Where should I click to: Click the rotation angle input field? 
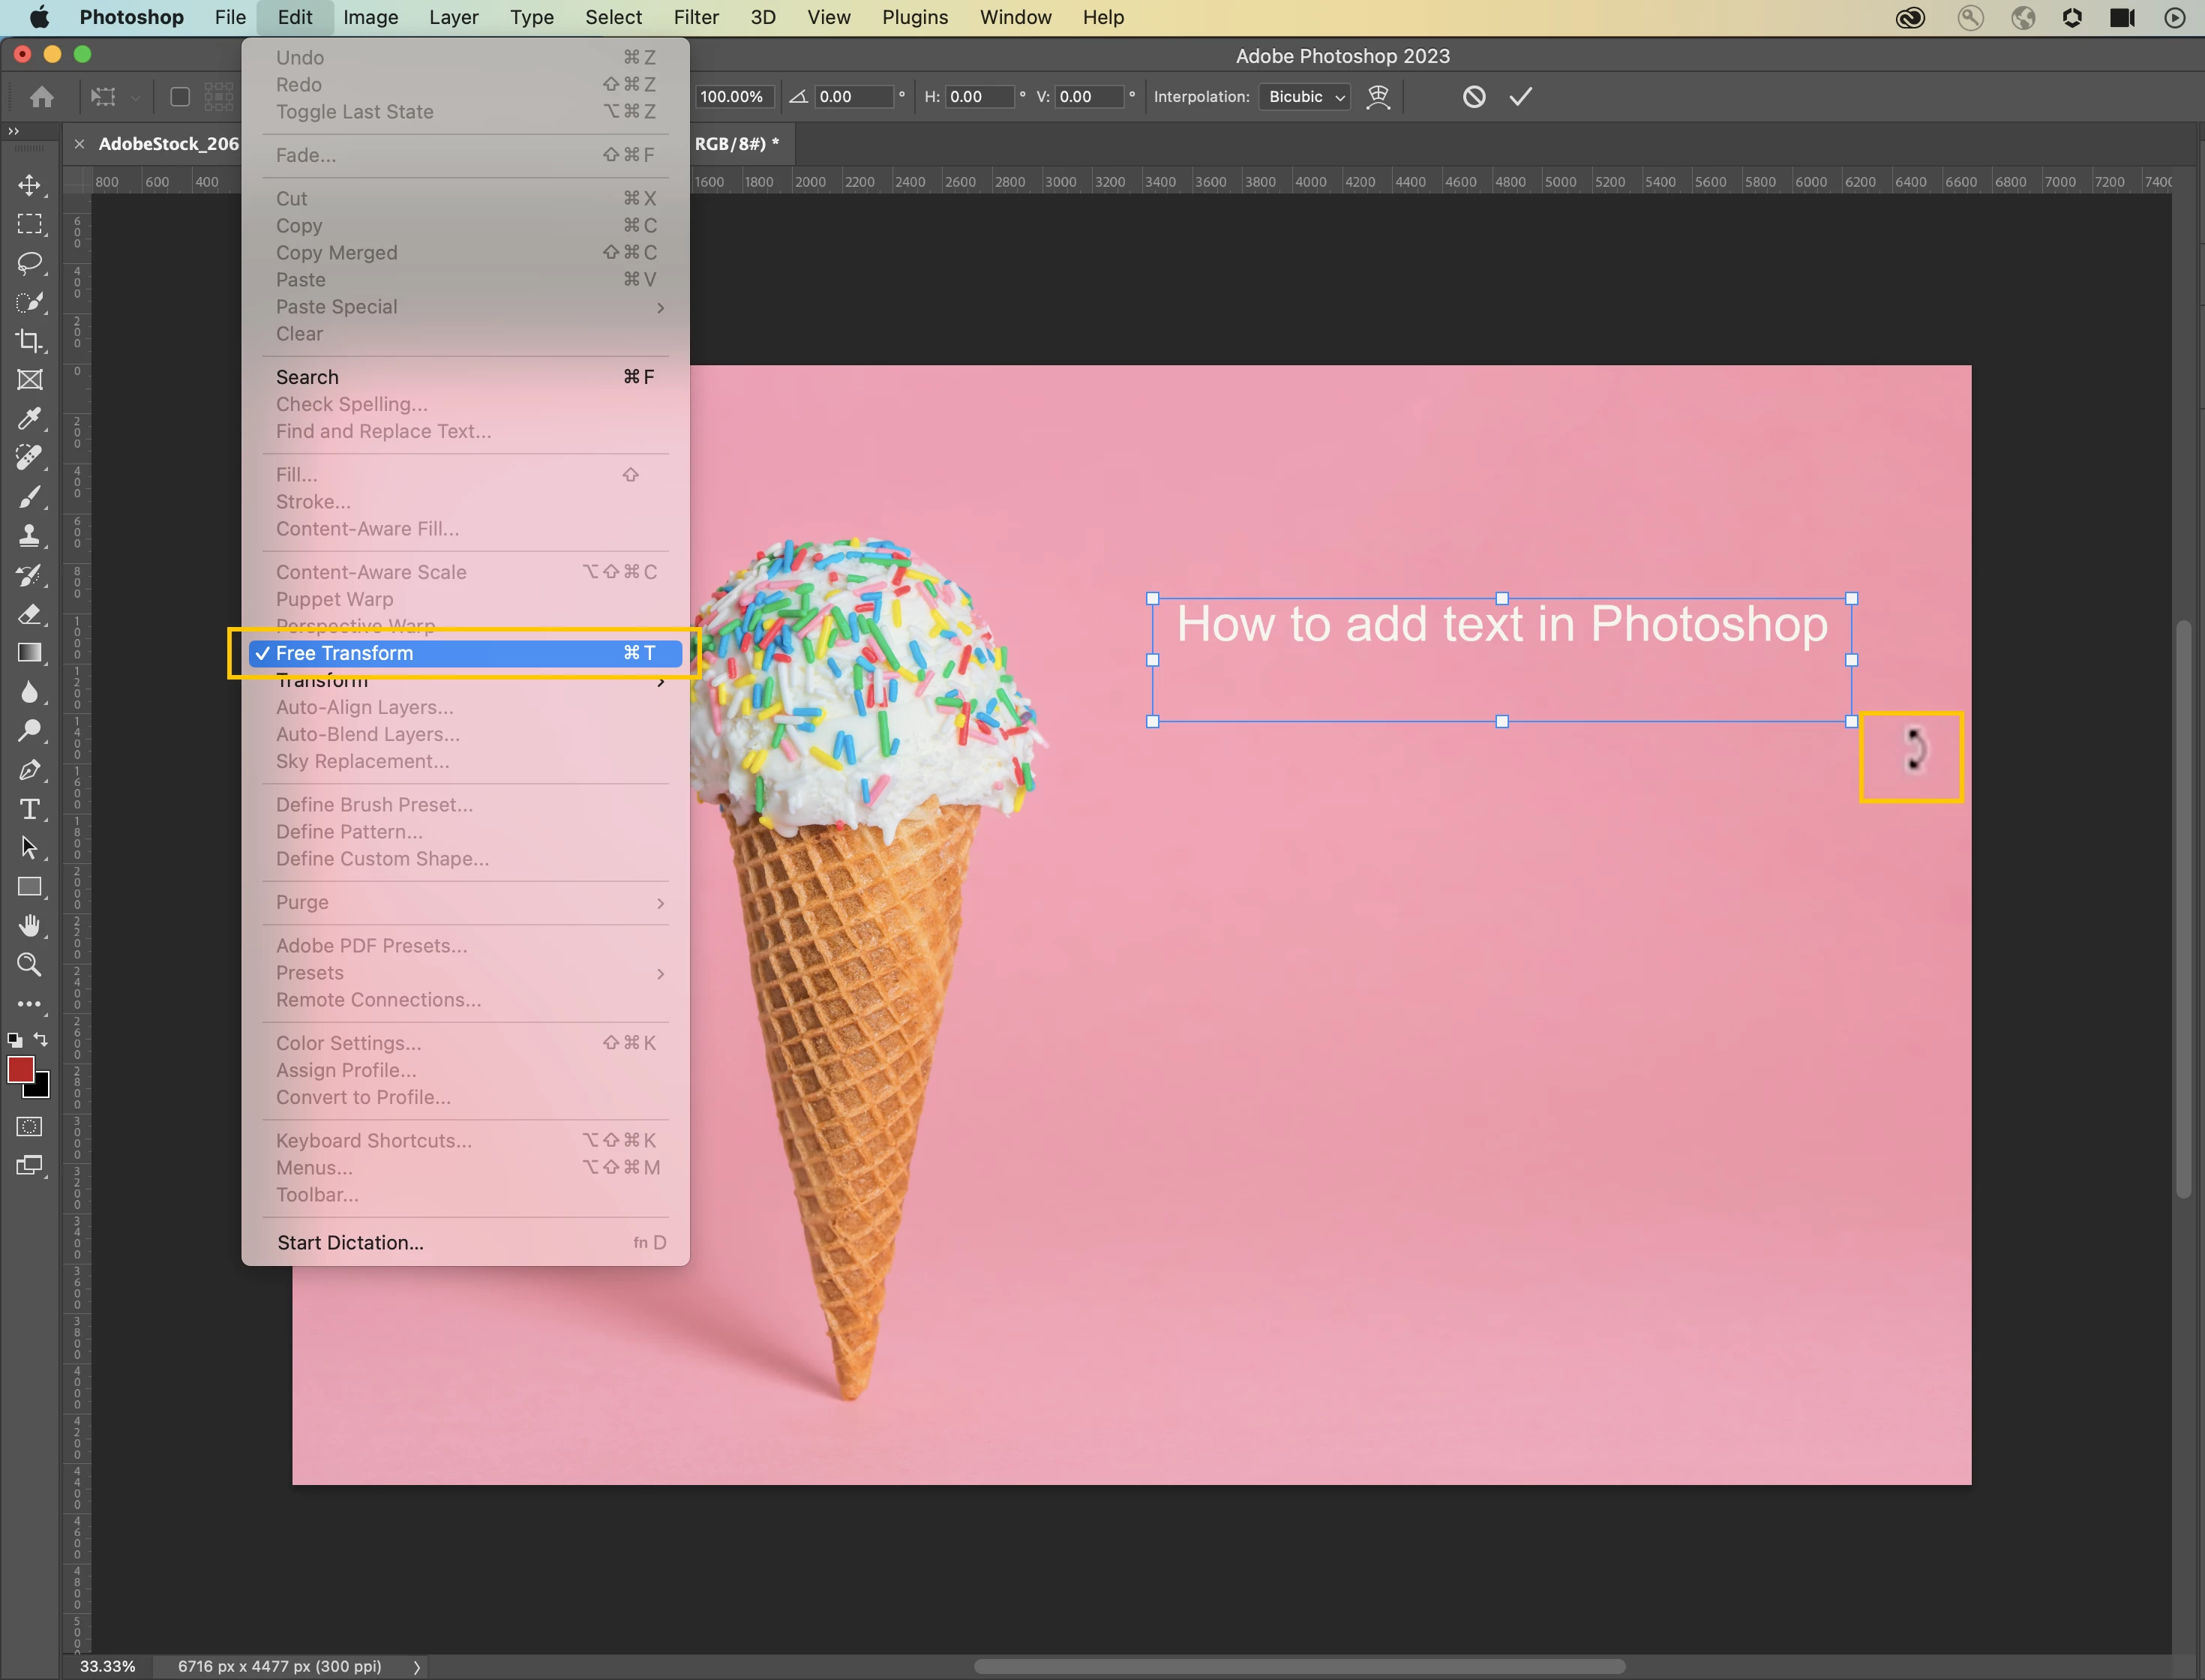852,97
